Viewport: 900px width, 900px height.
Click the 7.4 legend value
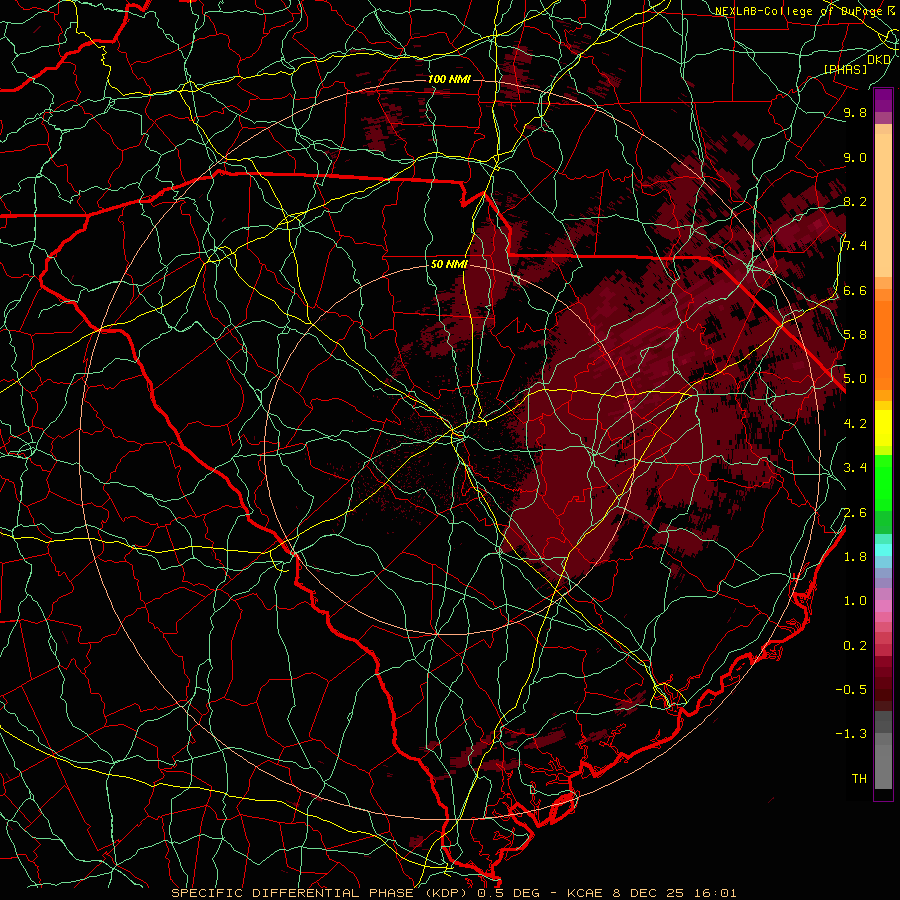[x=855, y=246]
